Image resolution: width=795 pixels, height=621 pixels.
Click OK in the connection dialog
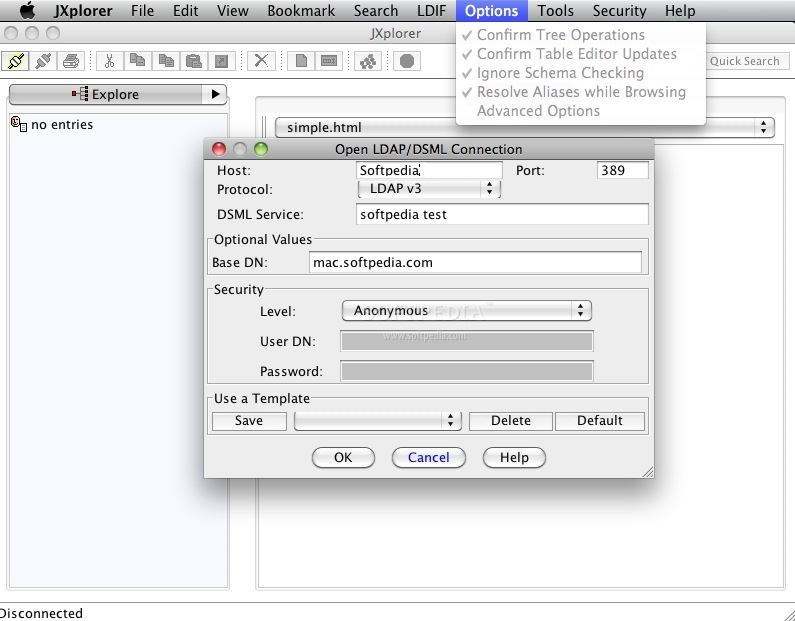coord(343,457)
